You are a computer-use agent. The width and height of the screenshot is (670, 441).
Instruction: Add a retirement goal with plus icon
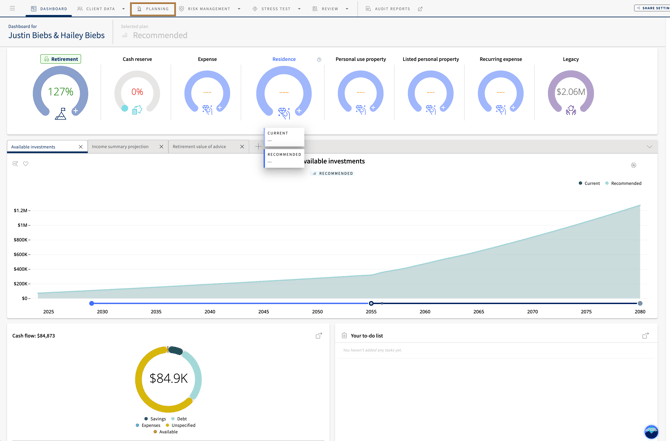(75, 111)
